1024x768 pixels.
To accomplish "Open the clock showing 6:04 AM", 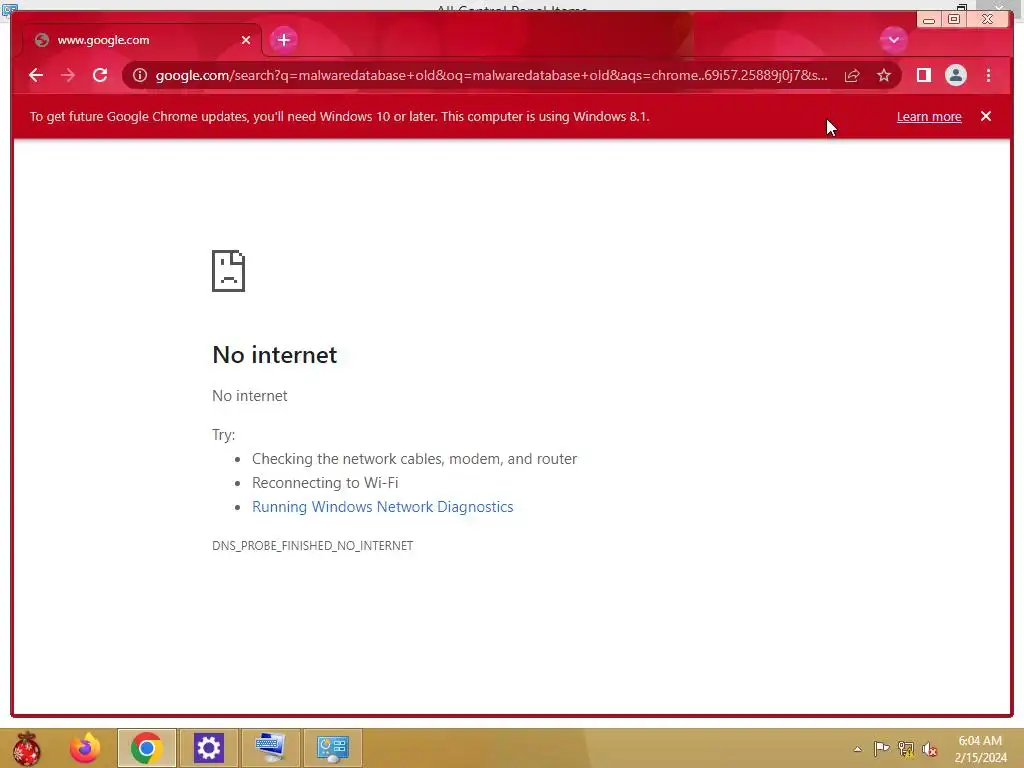I will tap(980, 749).
